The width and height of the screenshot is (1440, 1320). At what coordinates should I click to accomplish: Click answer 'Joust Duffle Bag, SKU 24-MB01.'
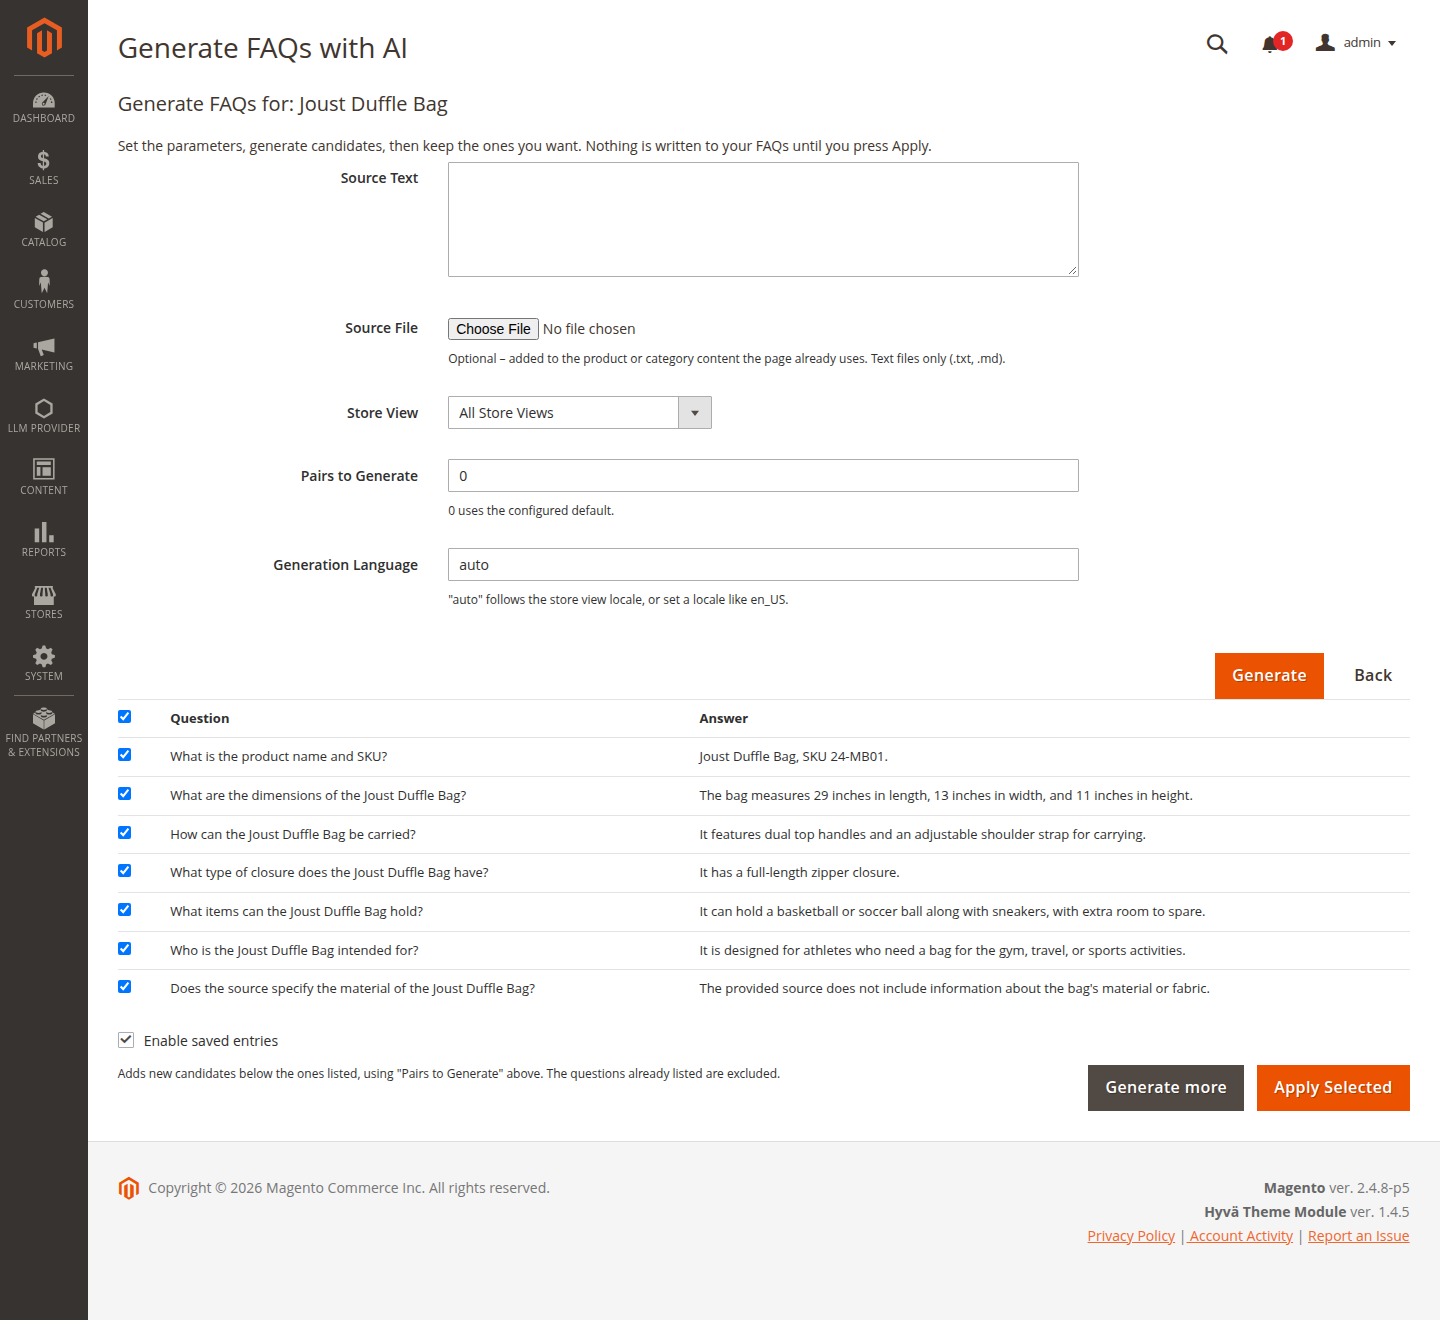(794, 757)
